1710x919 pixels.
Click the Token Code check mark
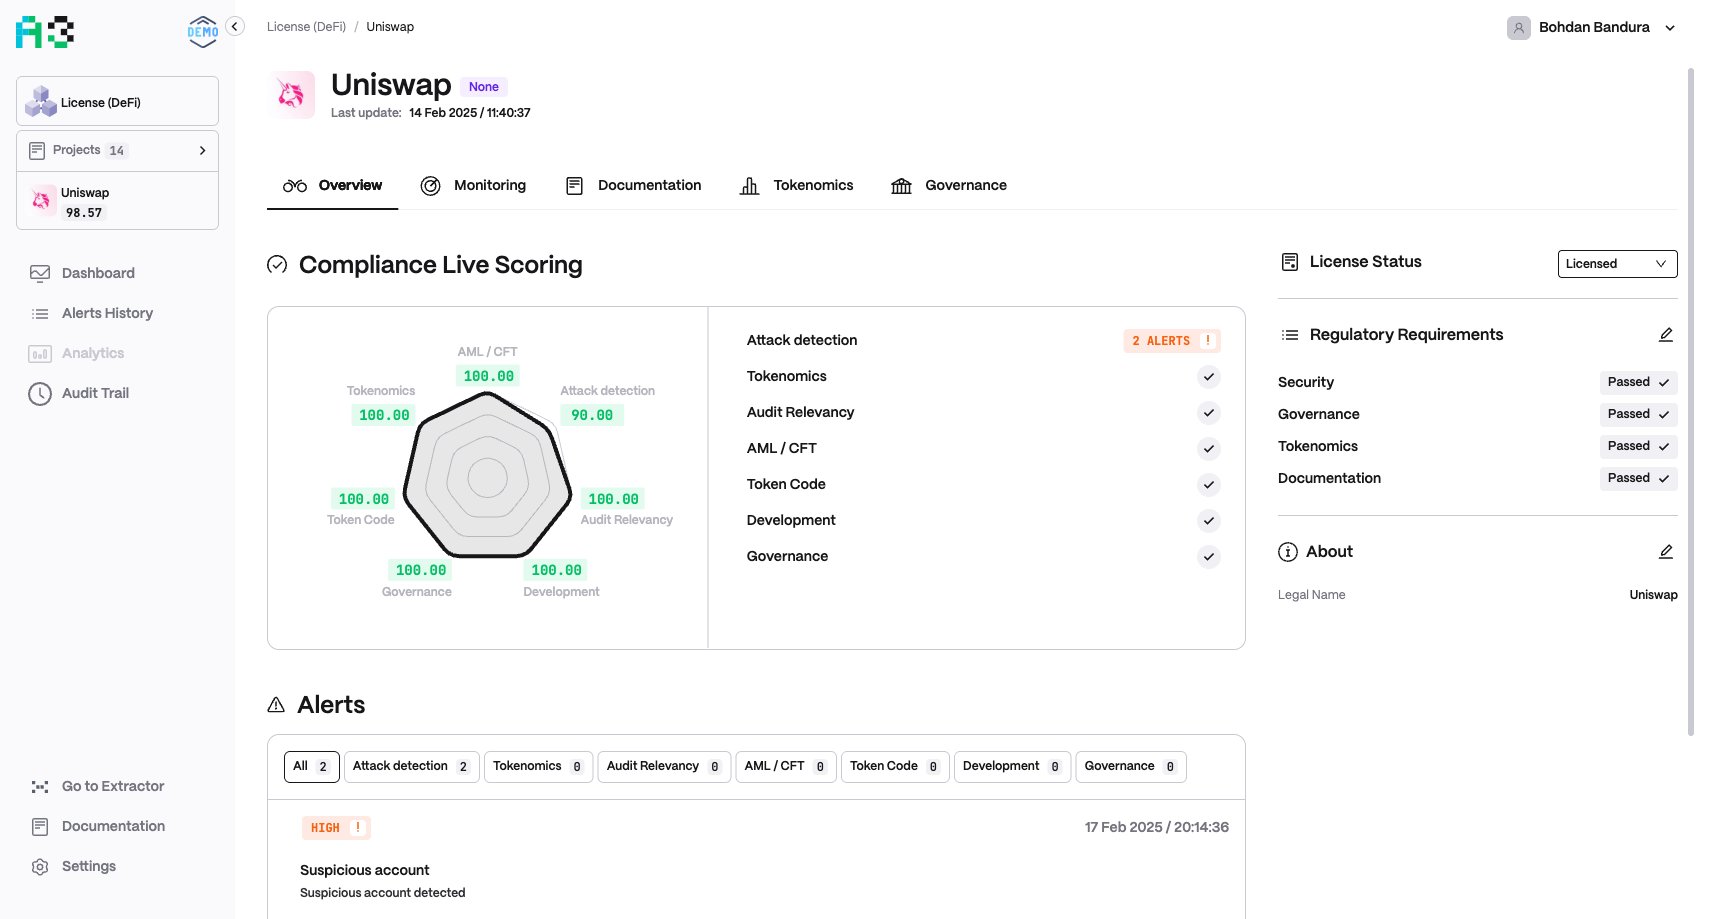point(1209,485)
